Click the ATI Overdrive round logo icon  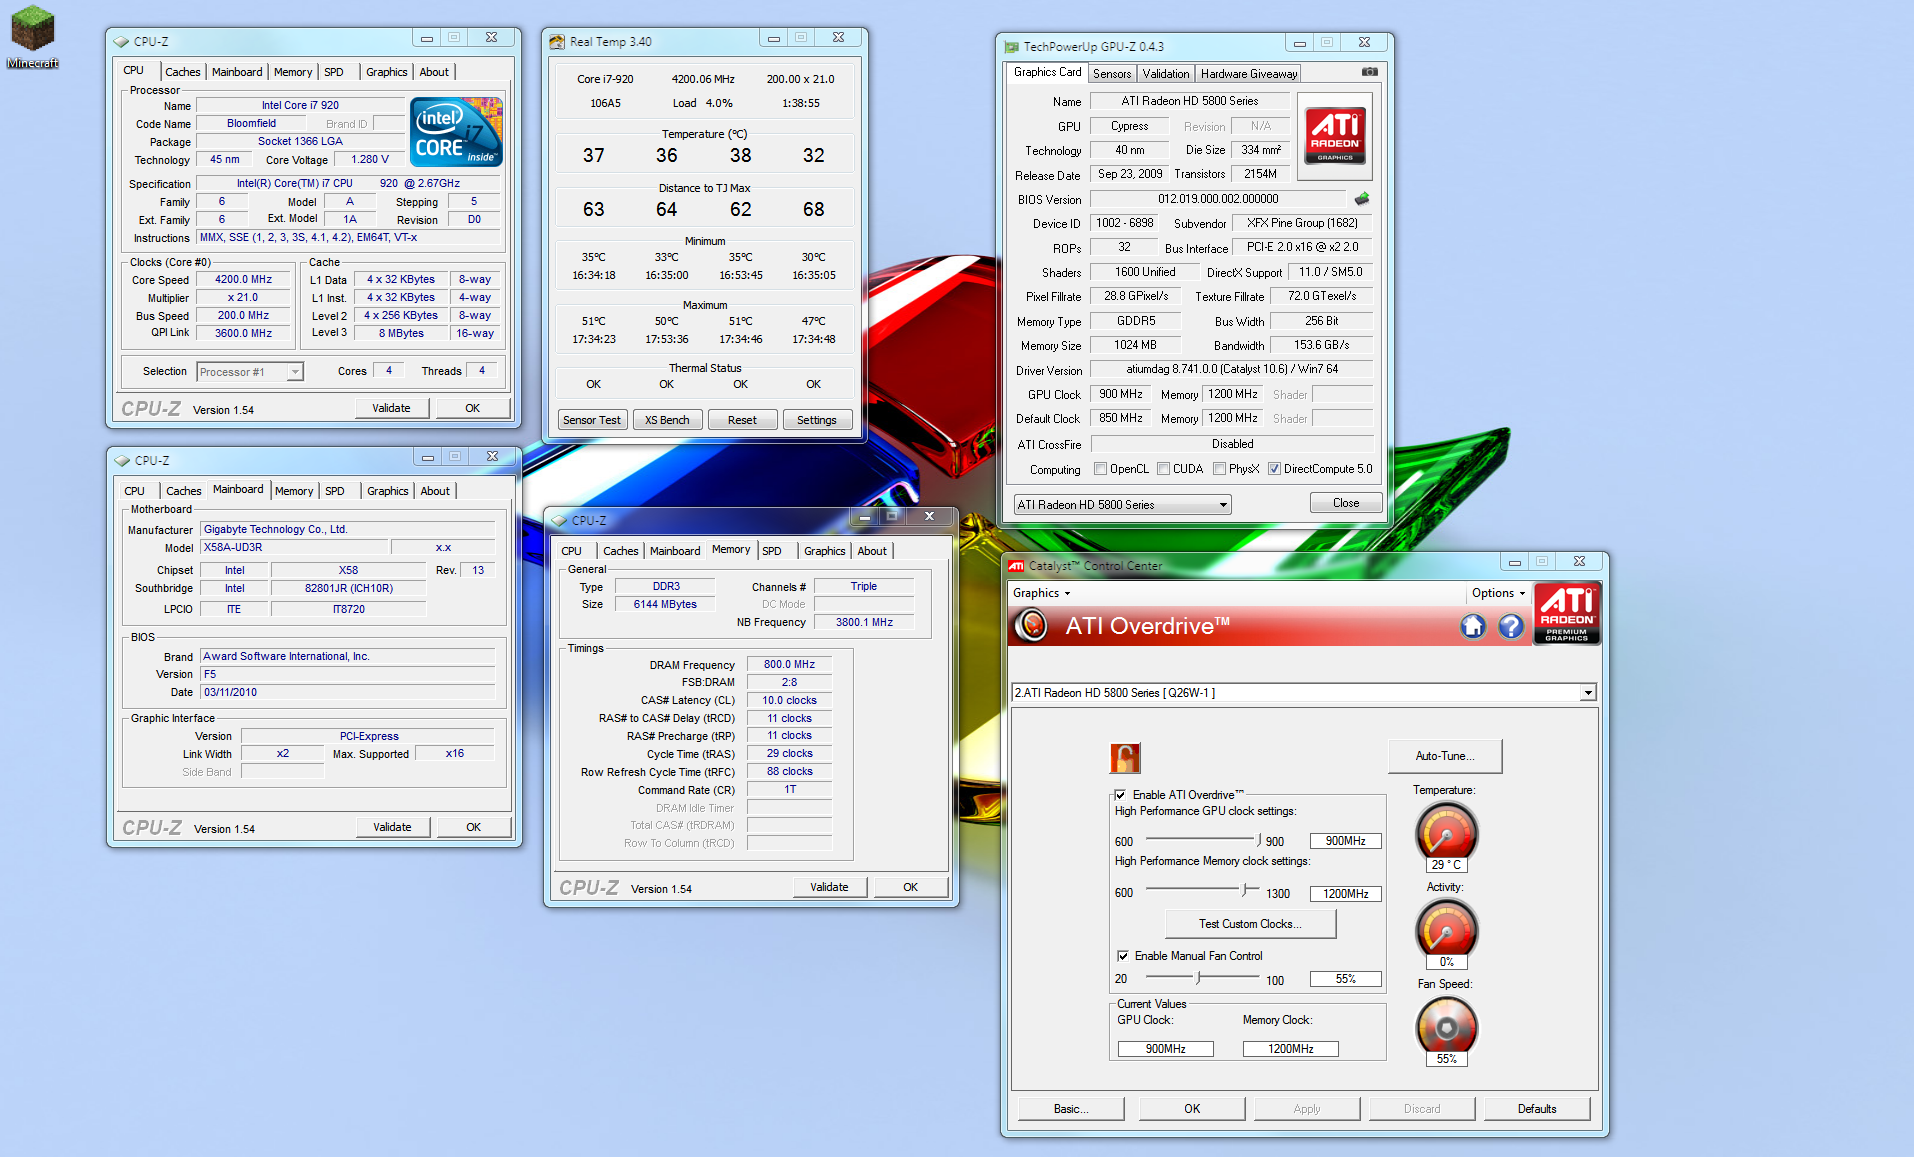point(1031,626)
